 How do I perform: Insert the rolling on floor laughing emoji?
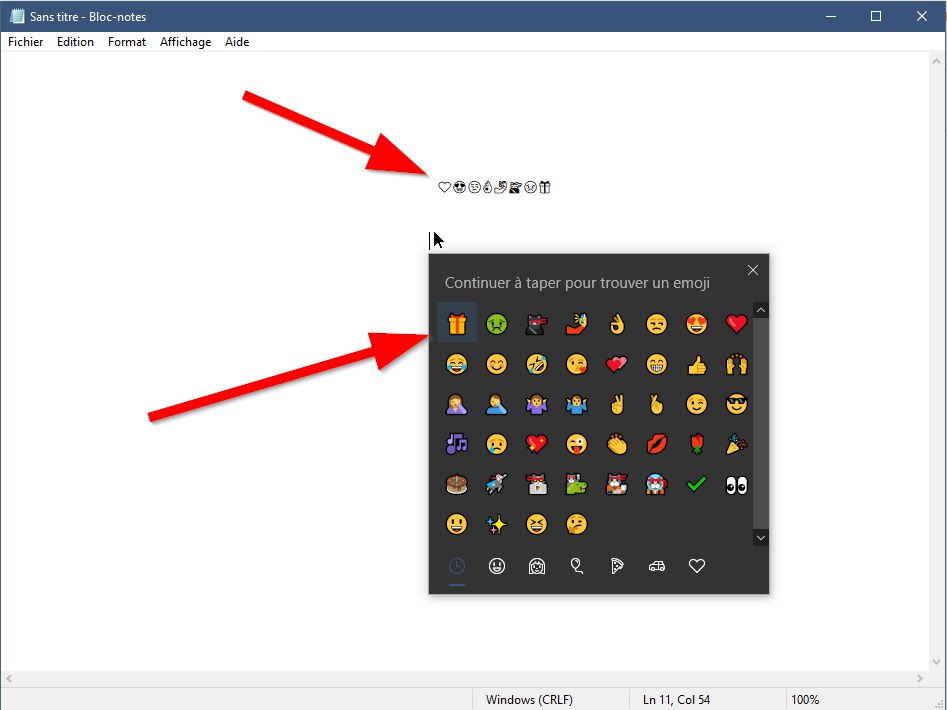point(536,364)
